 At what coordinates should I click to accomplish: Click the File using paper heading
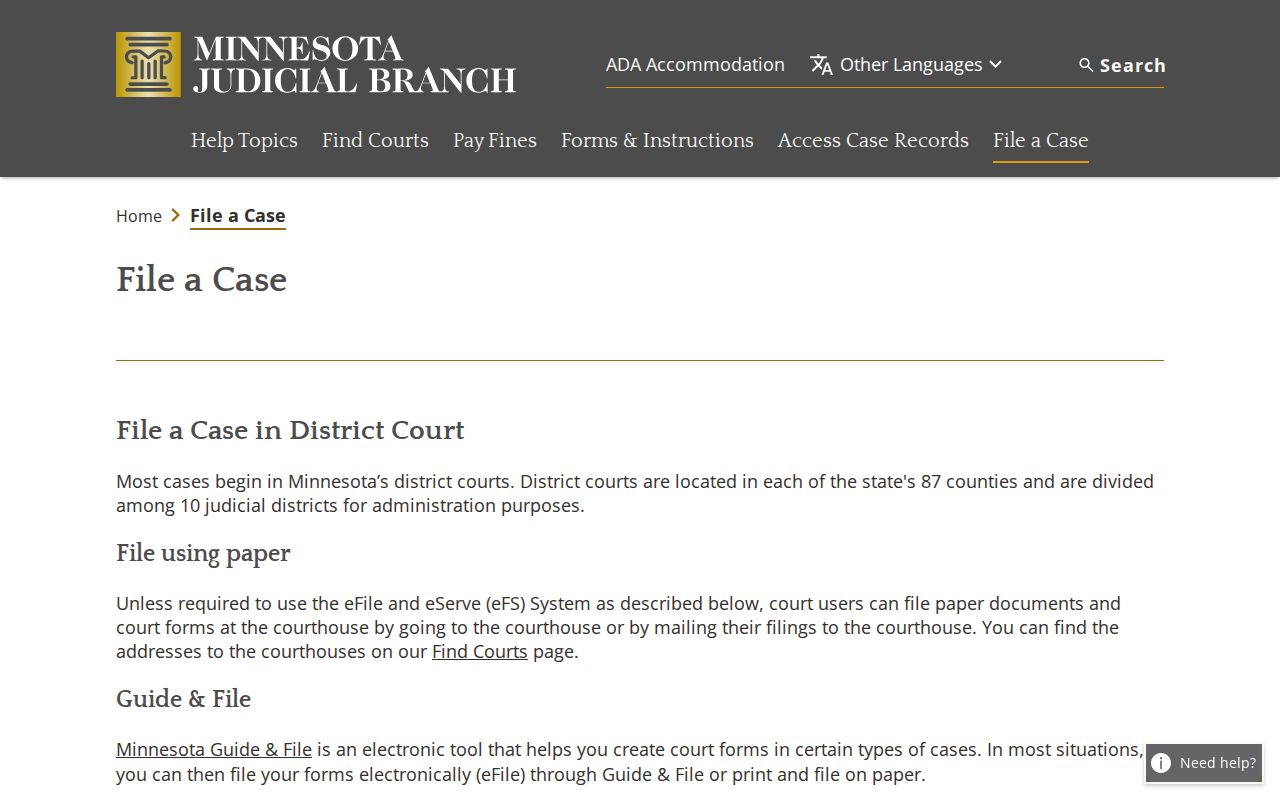[x=203, y=553]
